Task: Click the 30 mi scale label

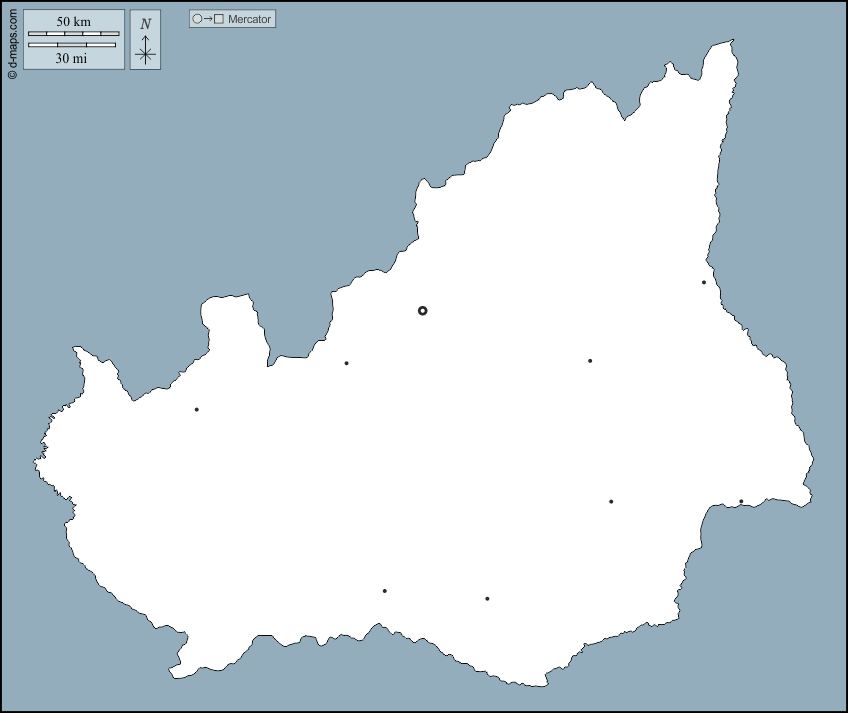Action: coord(71,58)
